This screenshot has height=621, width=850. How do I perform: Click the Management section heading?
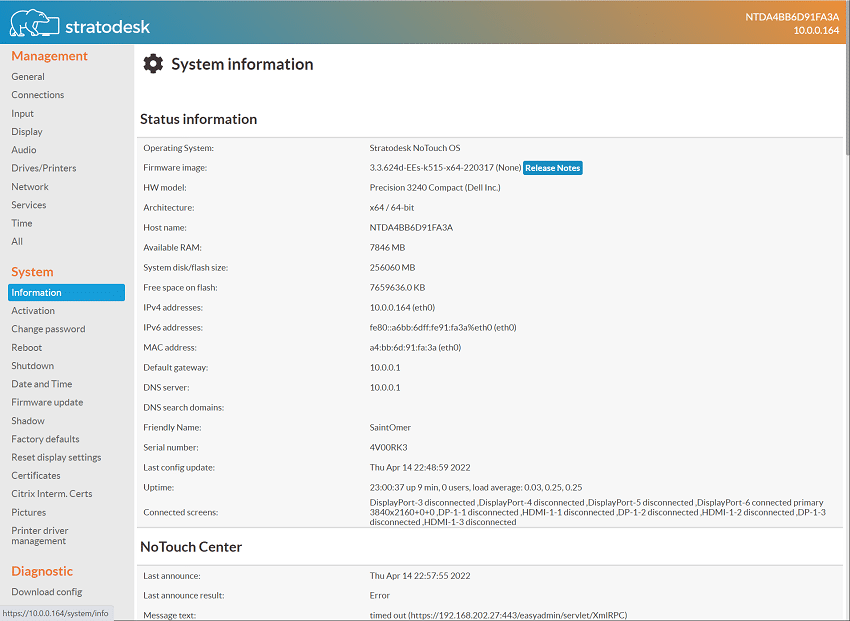[49, 56]
